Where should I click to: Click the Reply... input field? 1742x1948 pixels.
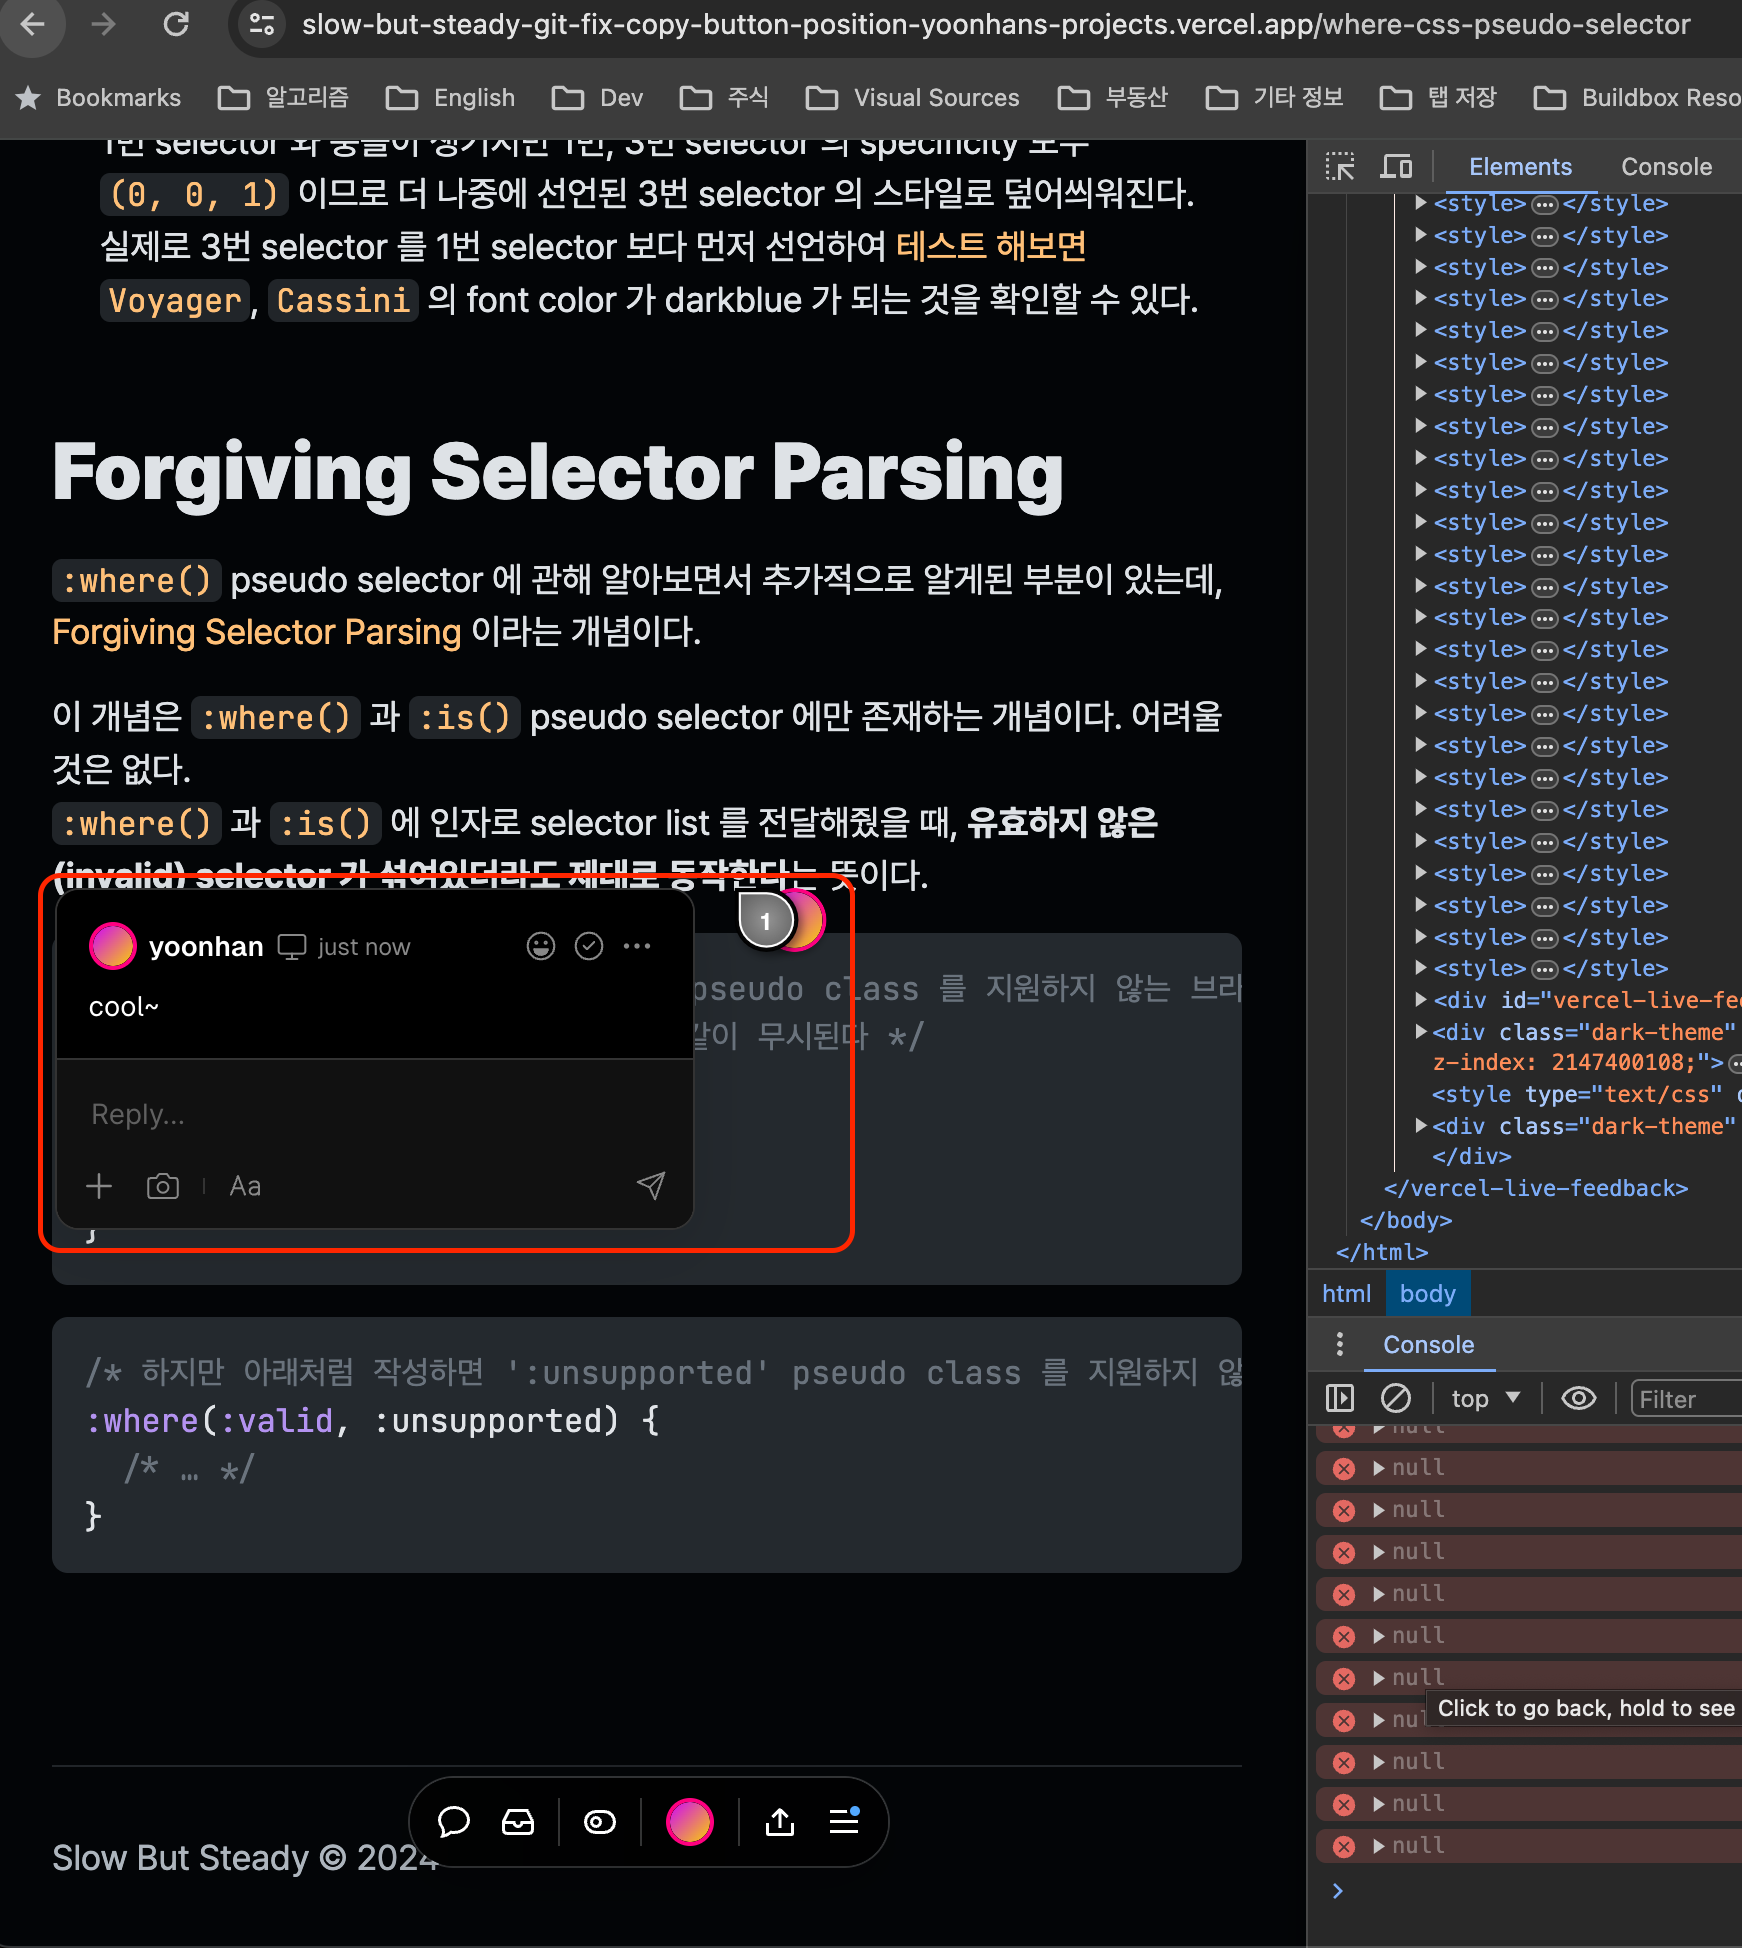tap(375, 1114)
